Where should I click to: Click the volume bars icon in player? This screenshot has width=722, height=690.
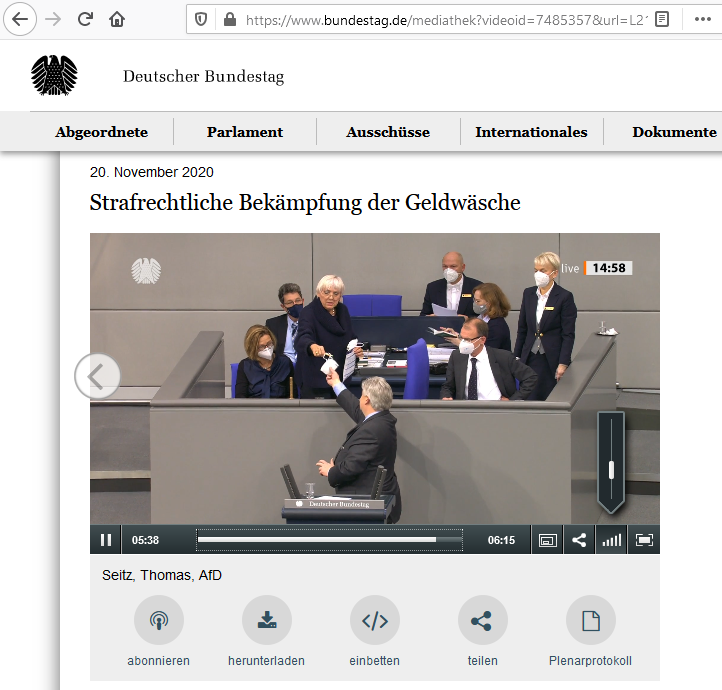coord(611,540)
